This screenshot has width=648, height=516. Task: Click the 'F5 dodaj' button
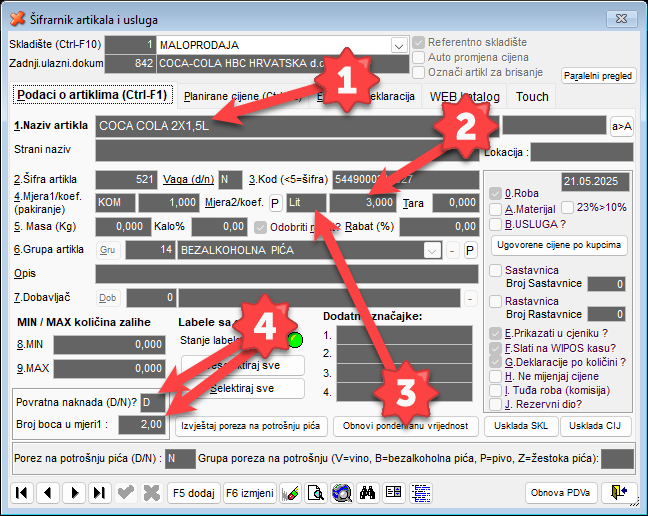(193, 492)
